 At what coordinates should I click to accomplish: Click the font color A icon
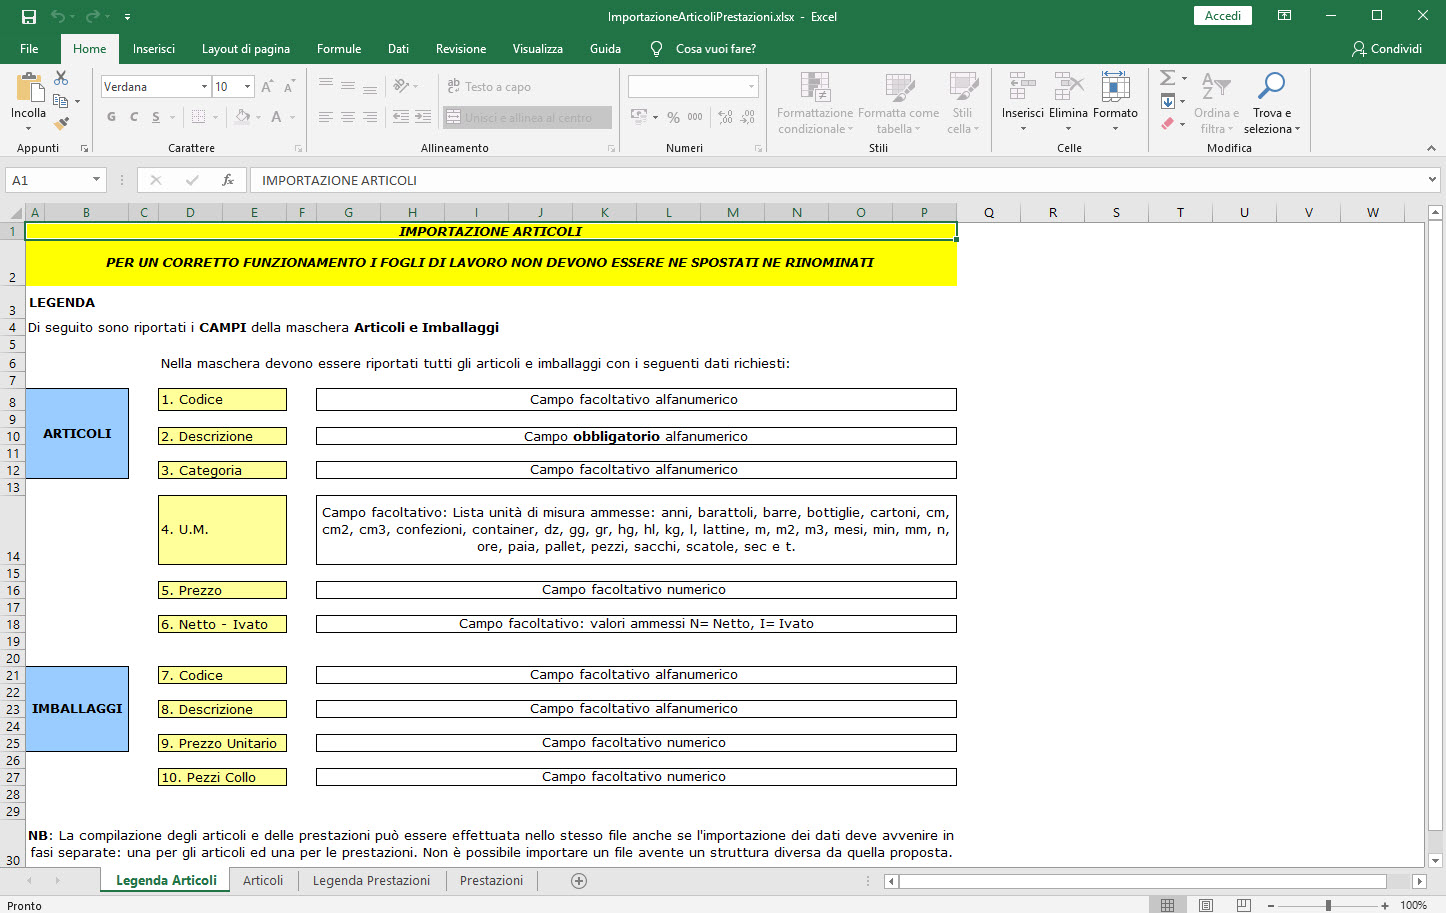pos(277,117)
